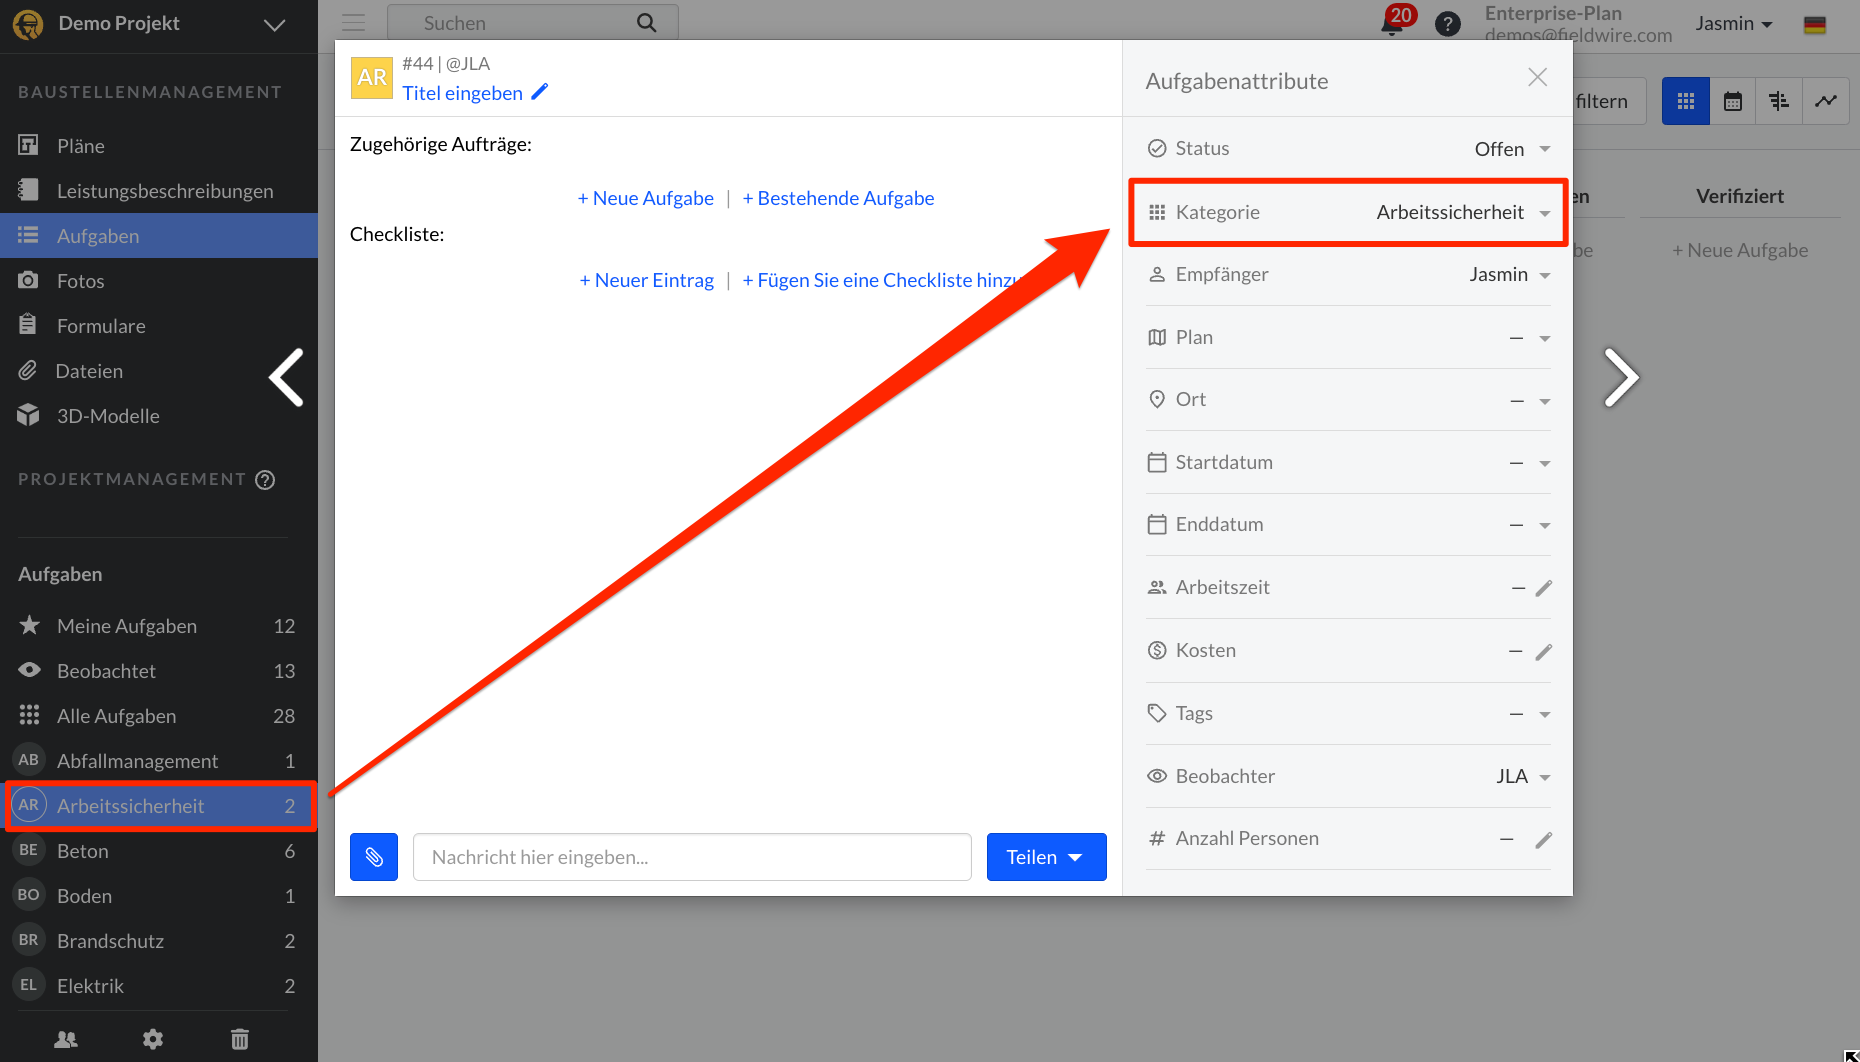Click the hamburger menu icon beside search
The width and height of the screenshot is (1860, 1062).
(x=353, y=22)
